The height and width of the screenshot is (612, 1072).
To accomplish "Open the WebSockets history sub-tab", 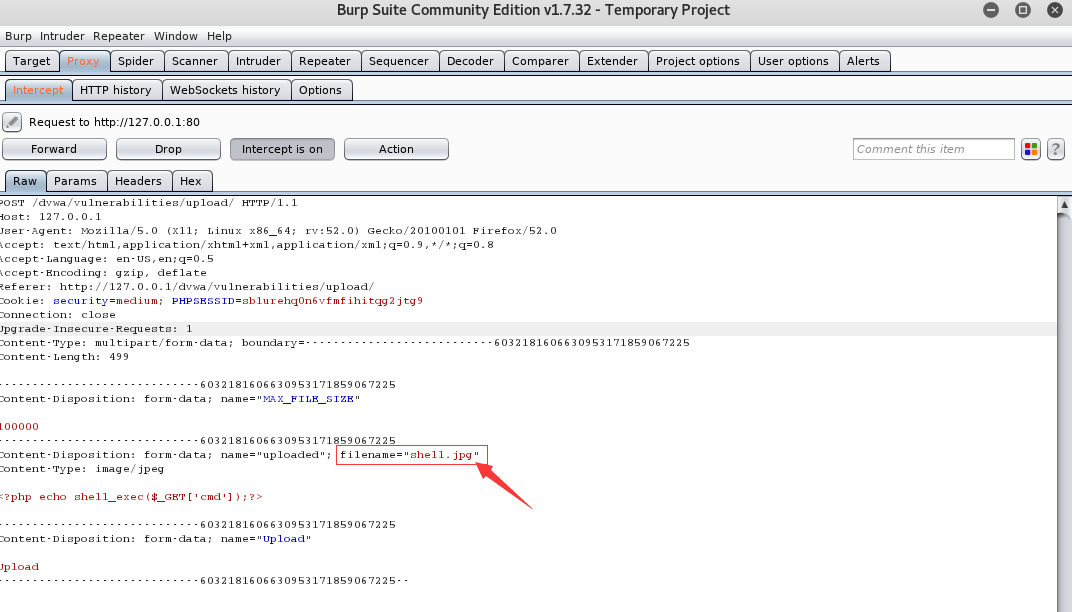I will tap(225, 90).
